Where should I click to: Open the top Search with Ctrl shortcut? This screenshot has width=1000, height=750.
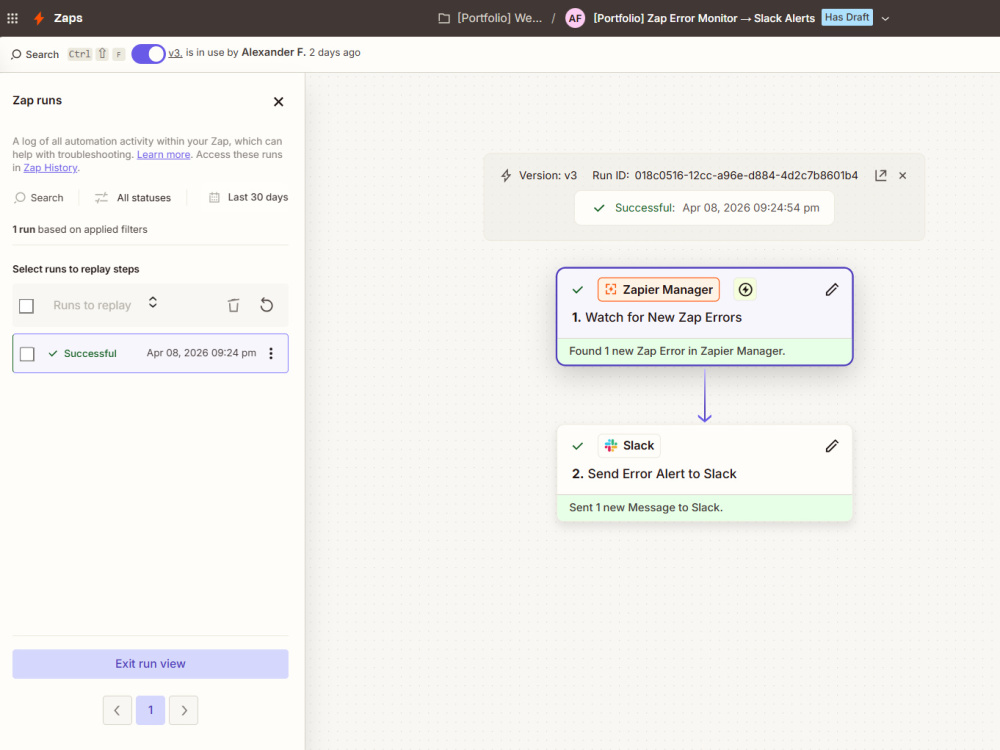(x=67, y=54)
